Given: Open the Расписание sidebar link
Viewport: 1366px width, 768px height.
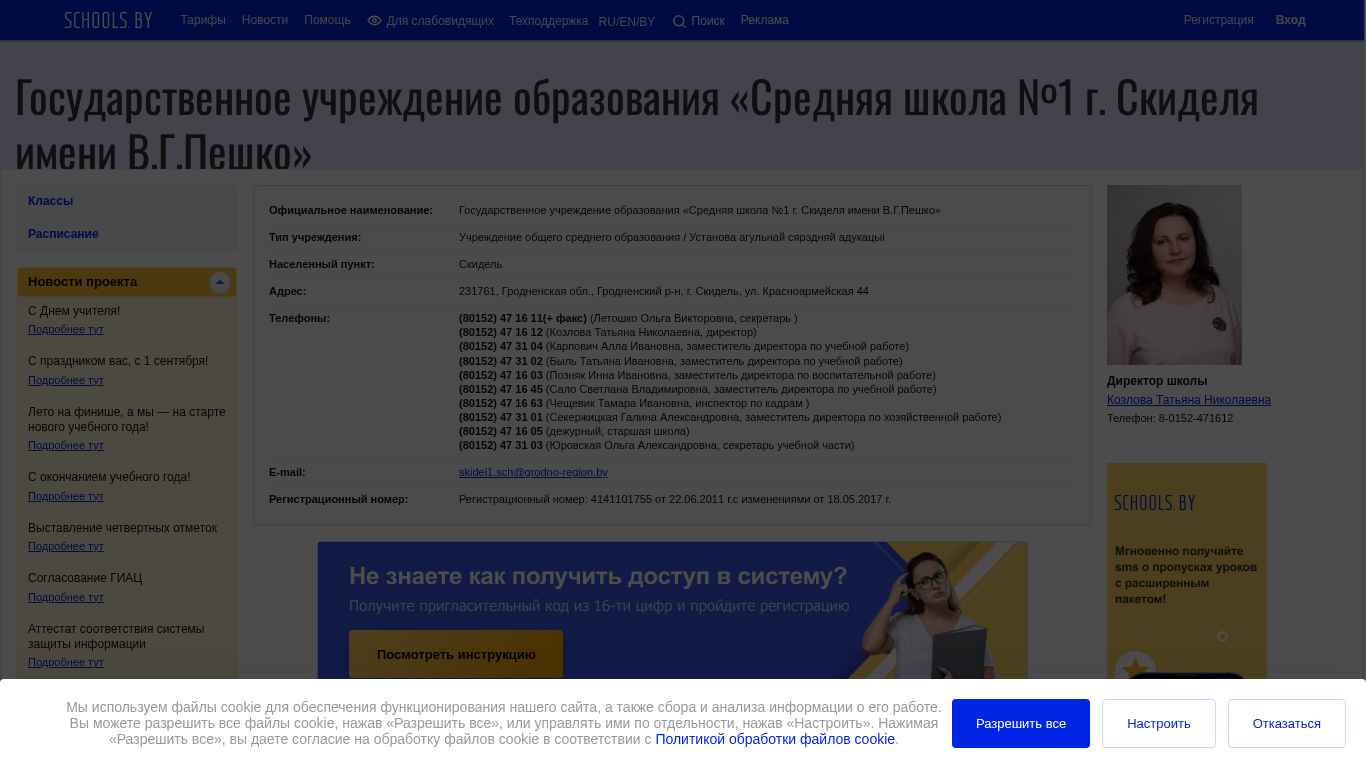Looking at the screenshot, I should click(63, 234).
